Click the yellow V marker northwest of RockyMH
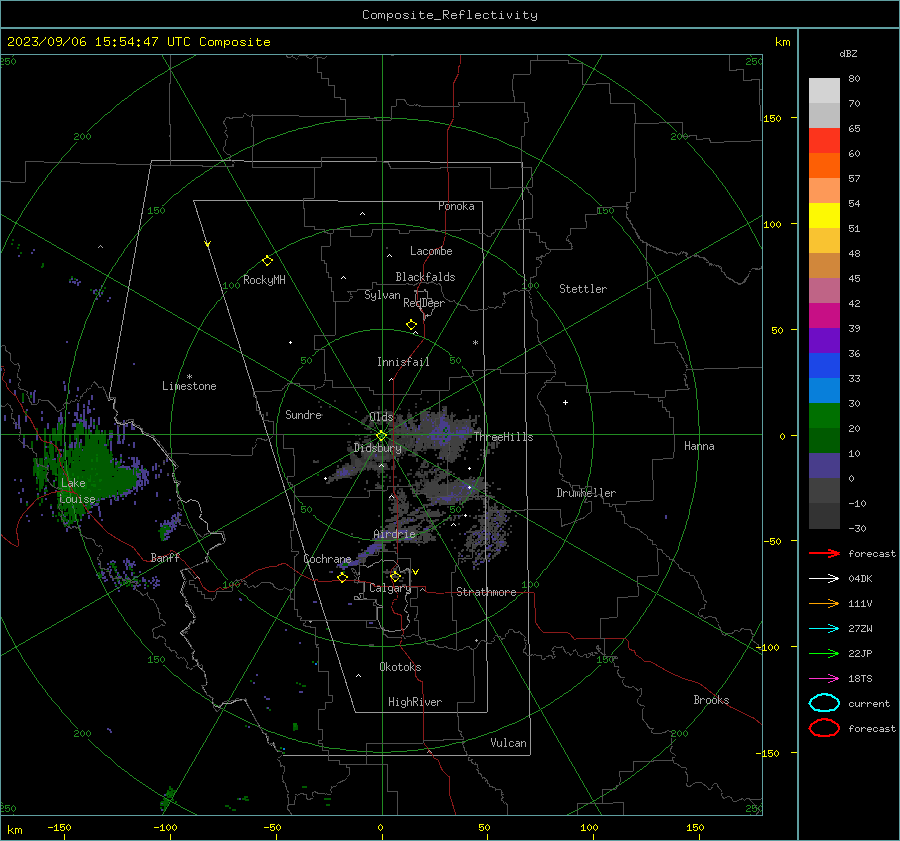 tap(208, 244)
